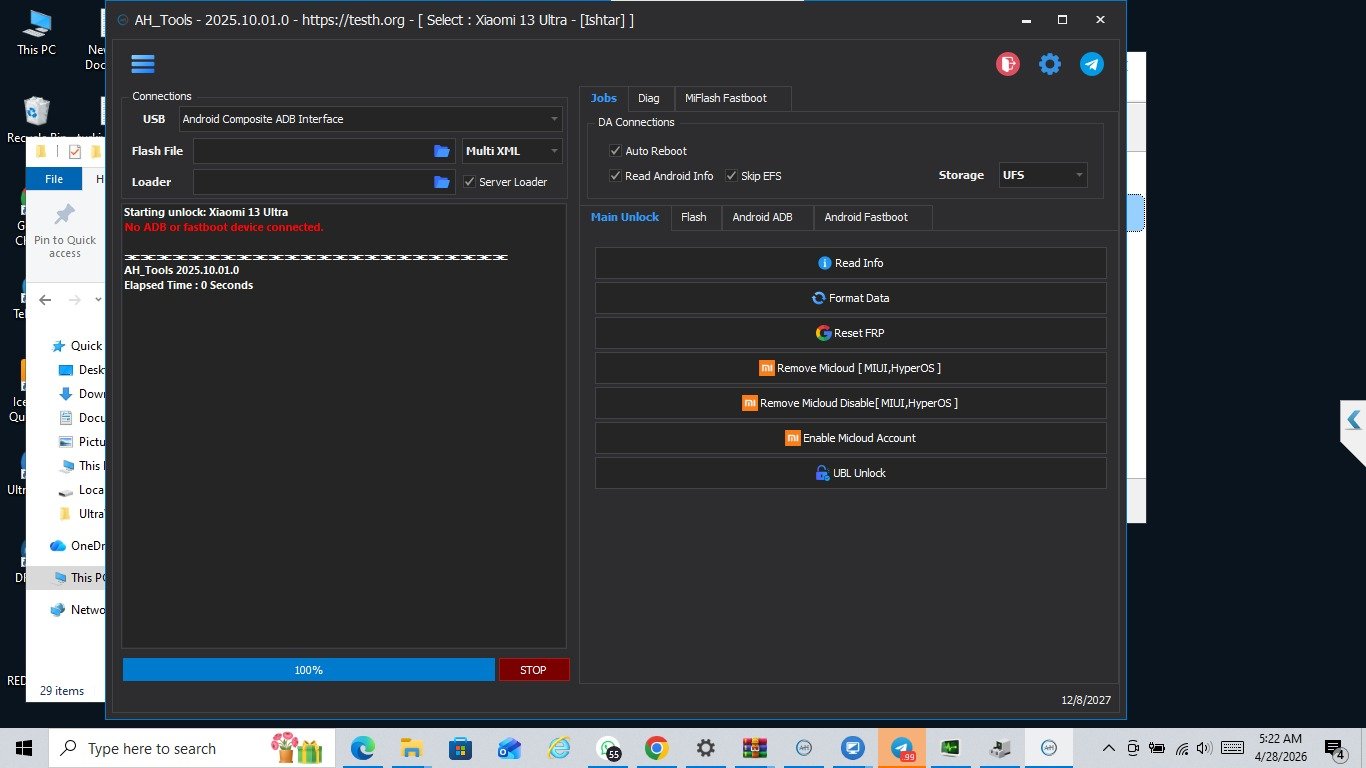
Task: Switch to the Diag tab
Action: [x=649, y=98]
